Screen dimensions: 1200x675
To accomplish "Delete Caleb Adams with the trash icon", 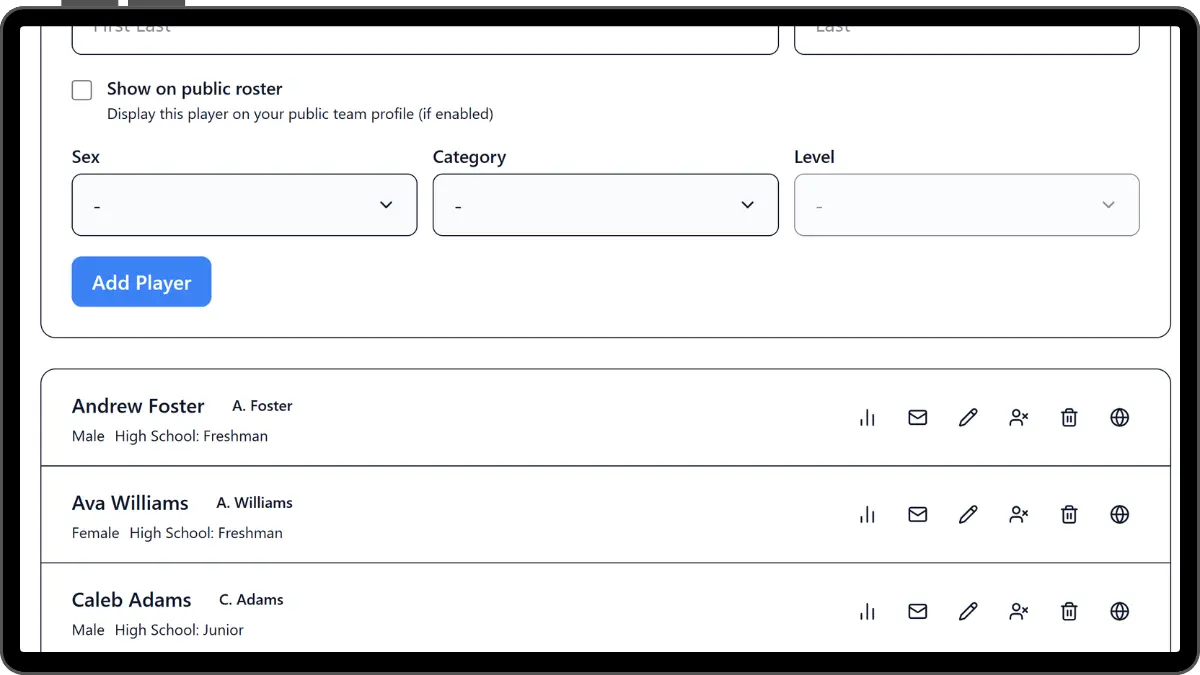I will click(x=1068, y=611).
